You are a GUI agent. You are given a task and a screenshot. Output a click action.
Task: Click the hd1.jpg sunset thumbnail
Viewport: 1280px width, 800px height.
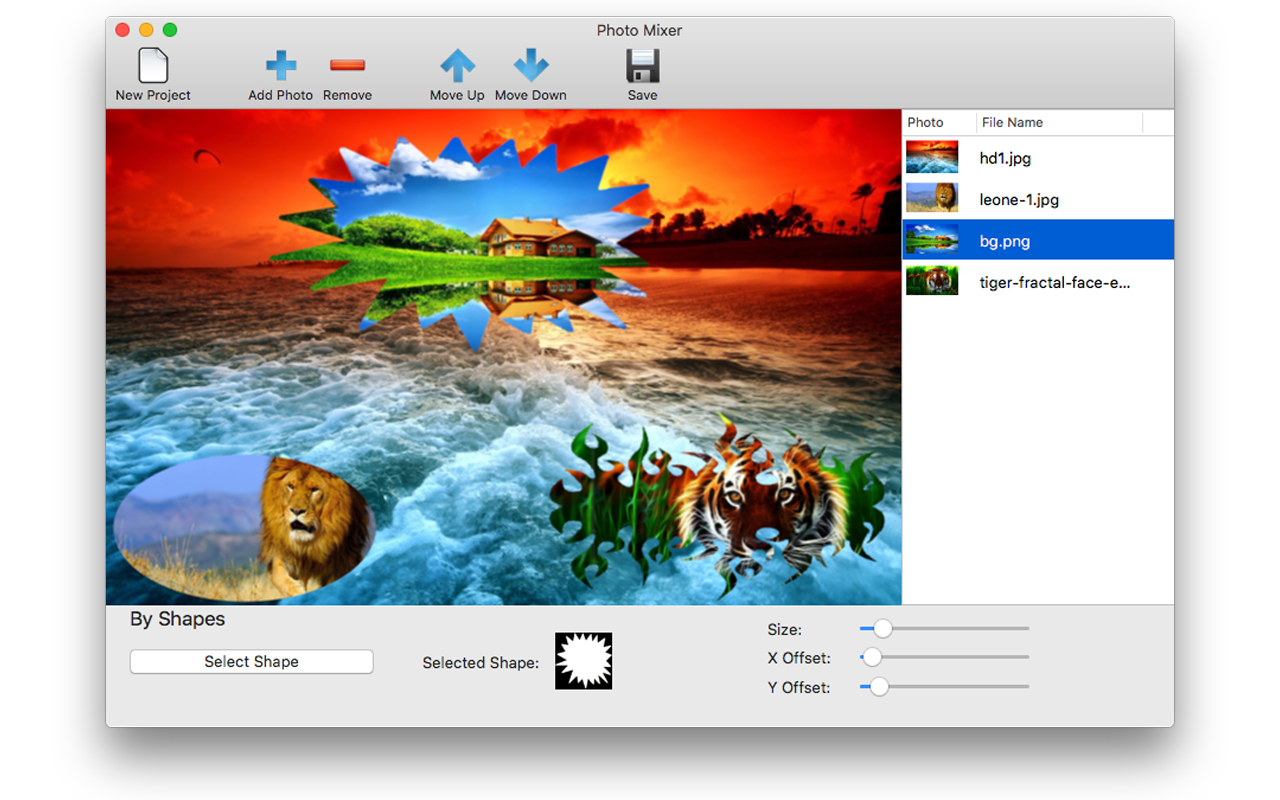click(932, 157)
